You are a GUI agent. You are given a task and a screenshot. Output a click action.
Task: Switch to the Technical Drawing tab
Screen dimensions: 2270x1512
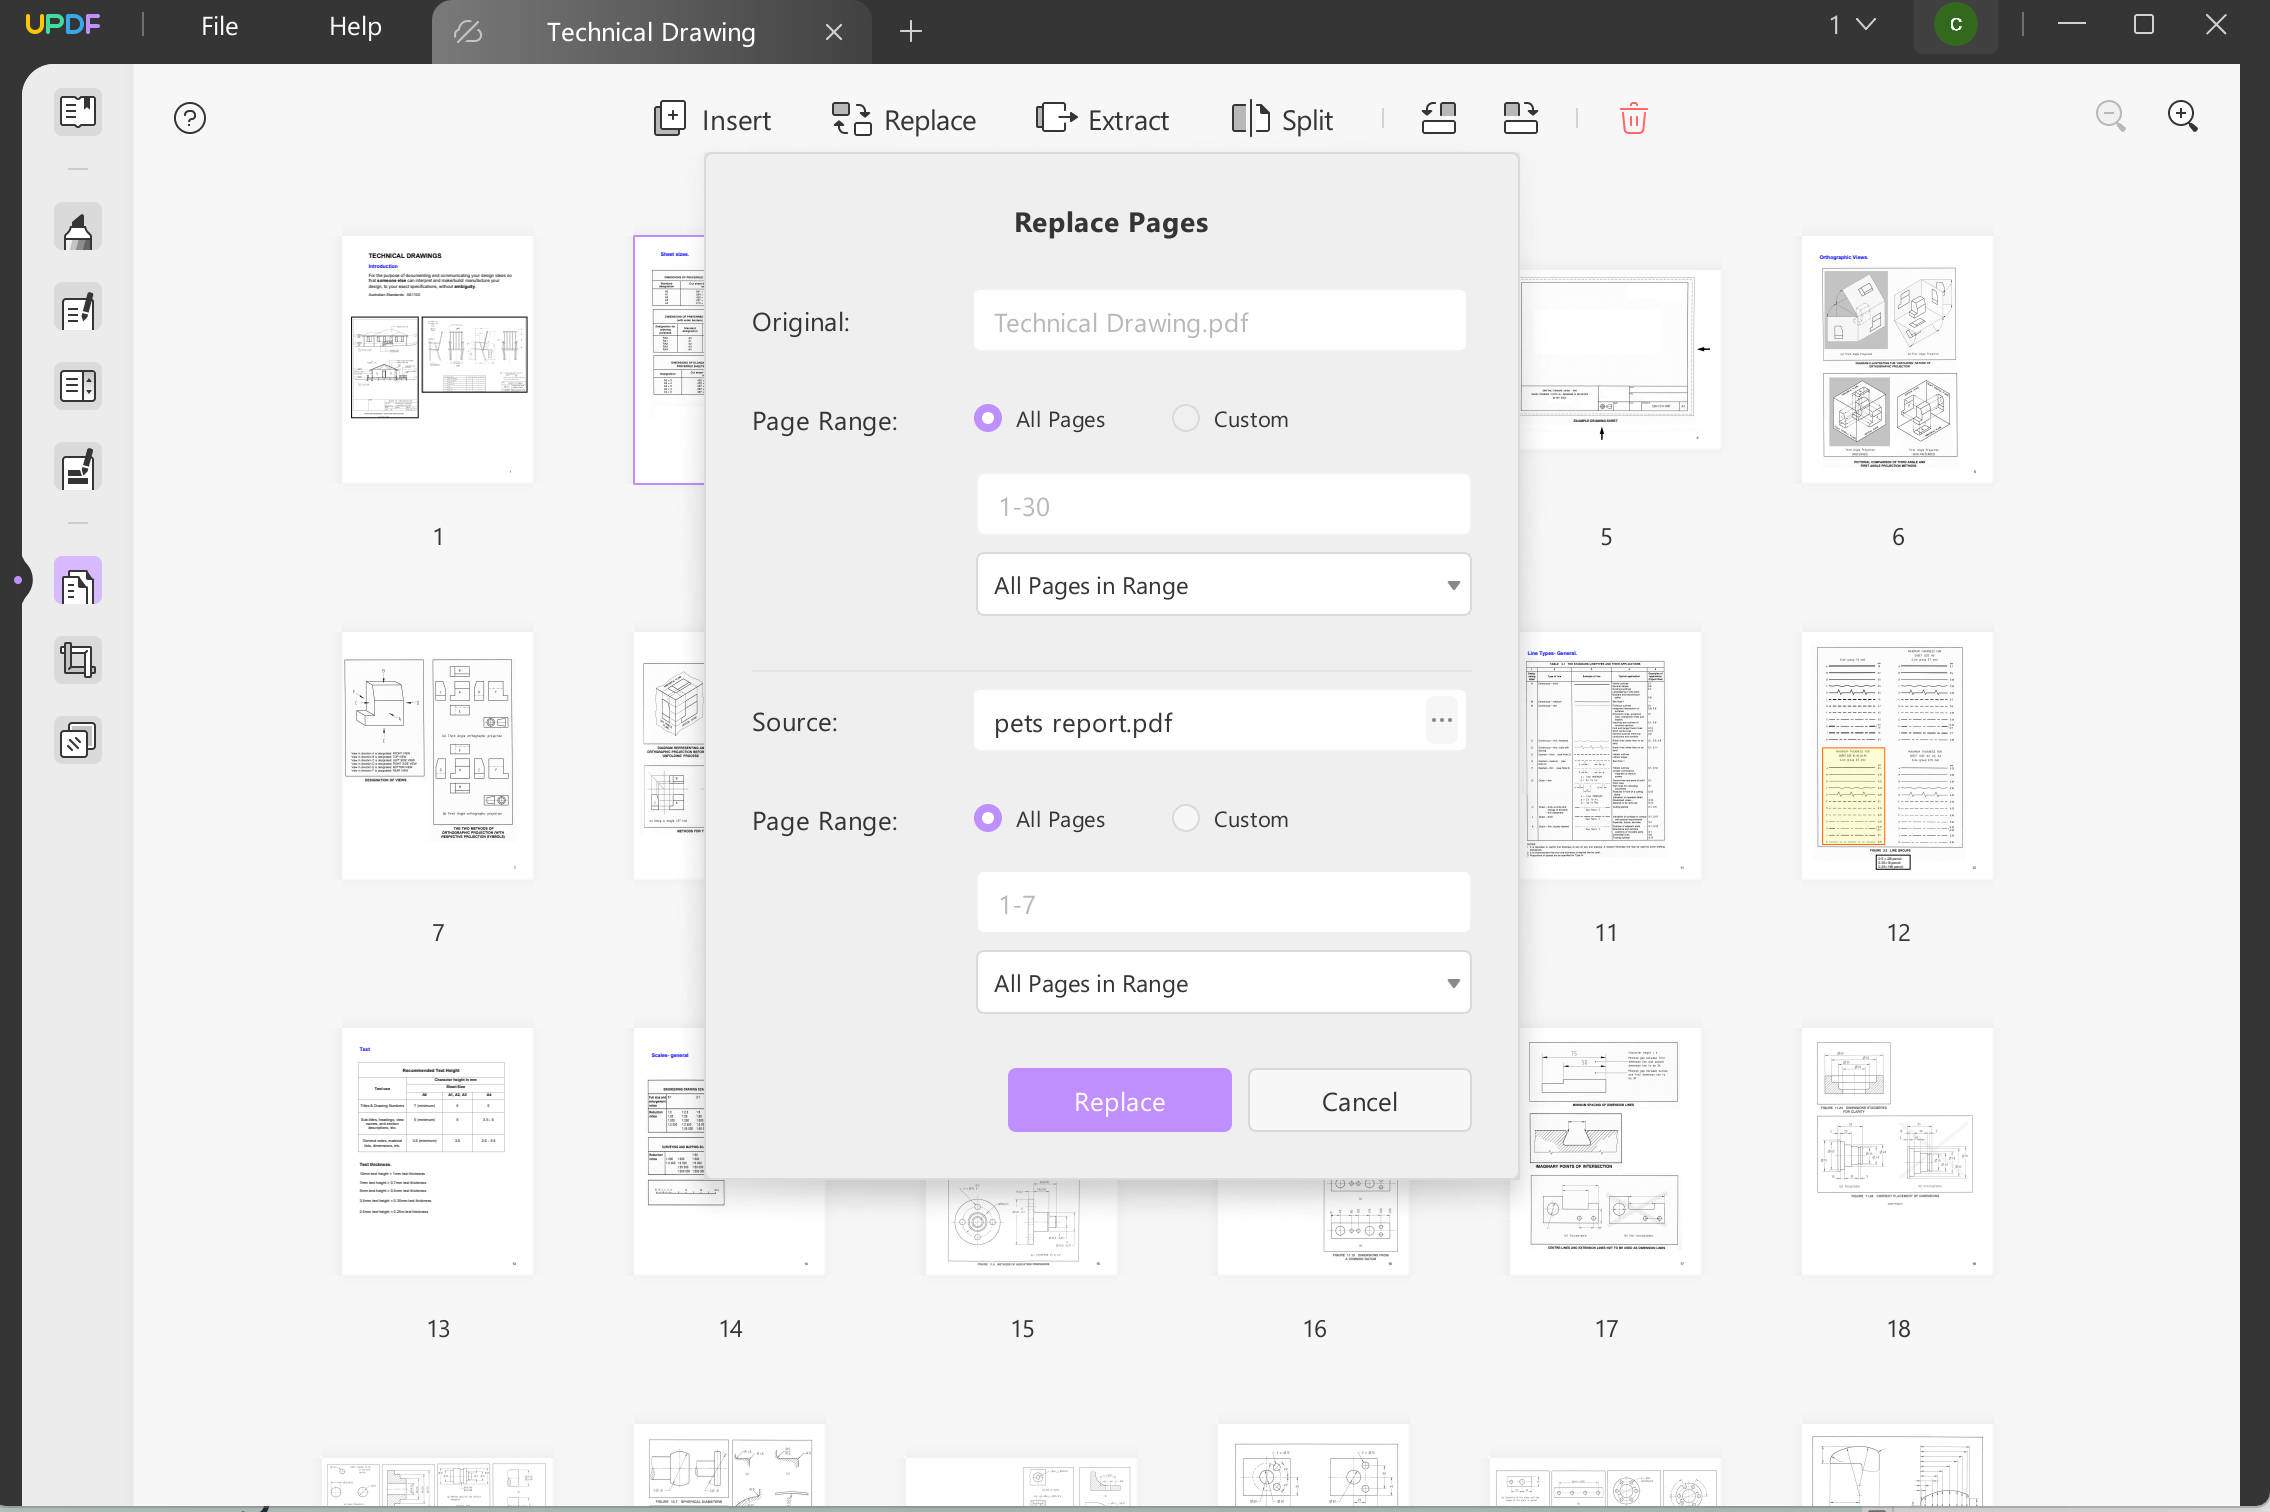pyautogui.click(x=650, y=31)
